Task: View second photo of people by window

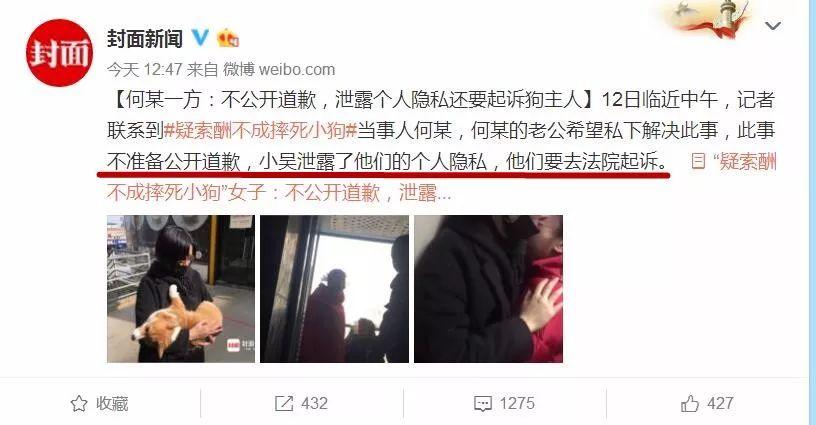Action: pyautogui.click(x=335, y=289)
